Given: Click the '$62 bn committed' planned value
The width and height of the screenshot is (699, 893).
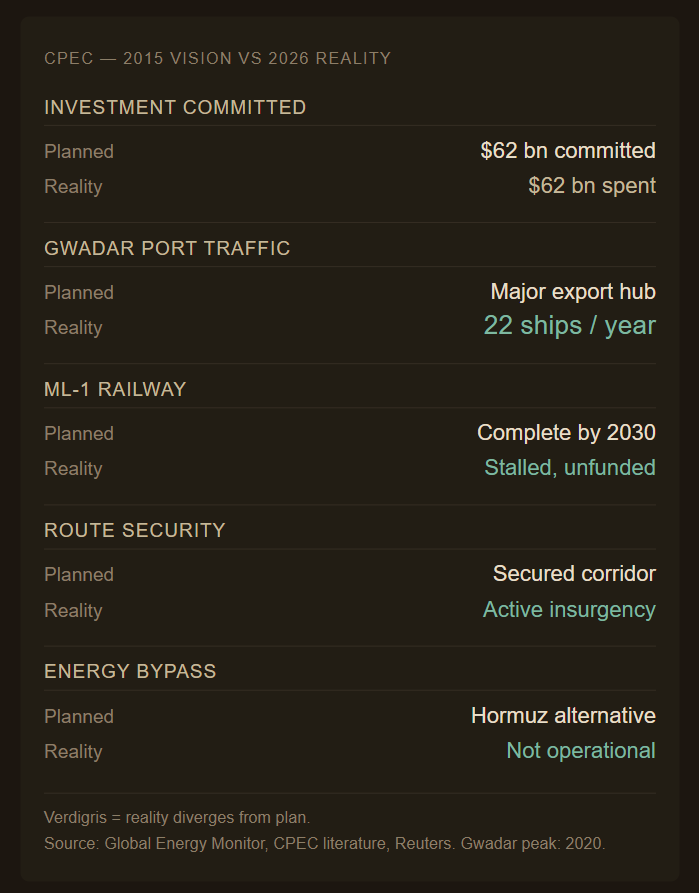Looking at the screenshot, I should pos(568,151).
